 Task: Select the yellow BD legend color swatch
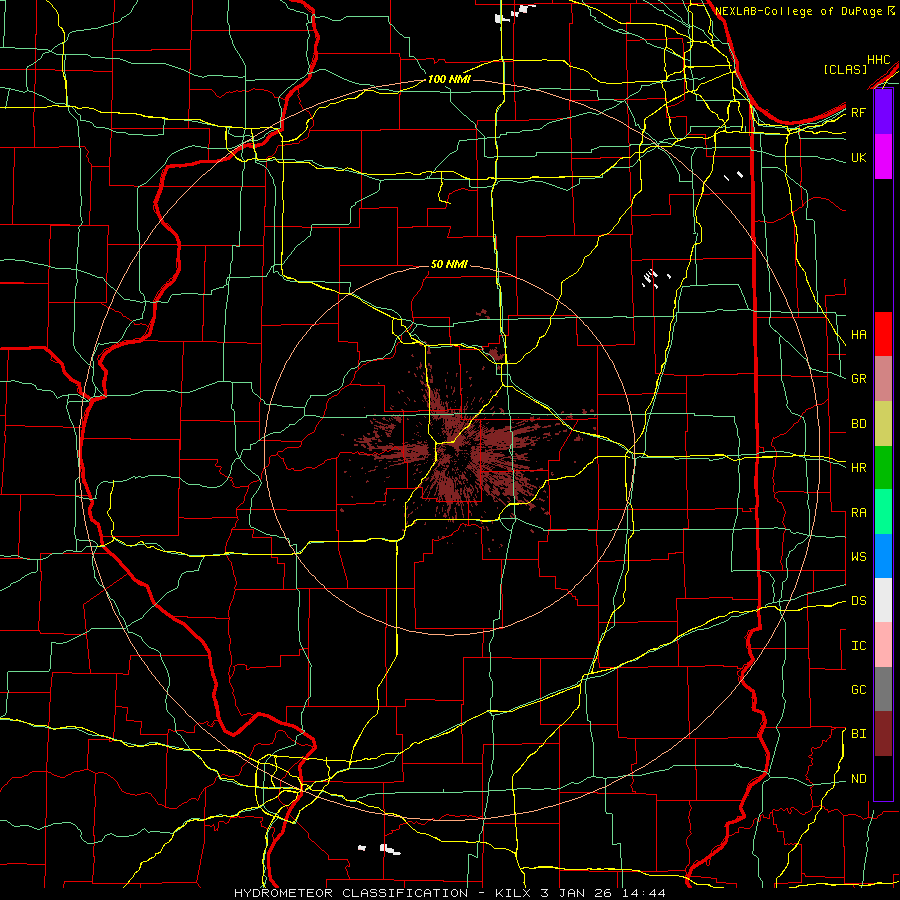point(883,423)
